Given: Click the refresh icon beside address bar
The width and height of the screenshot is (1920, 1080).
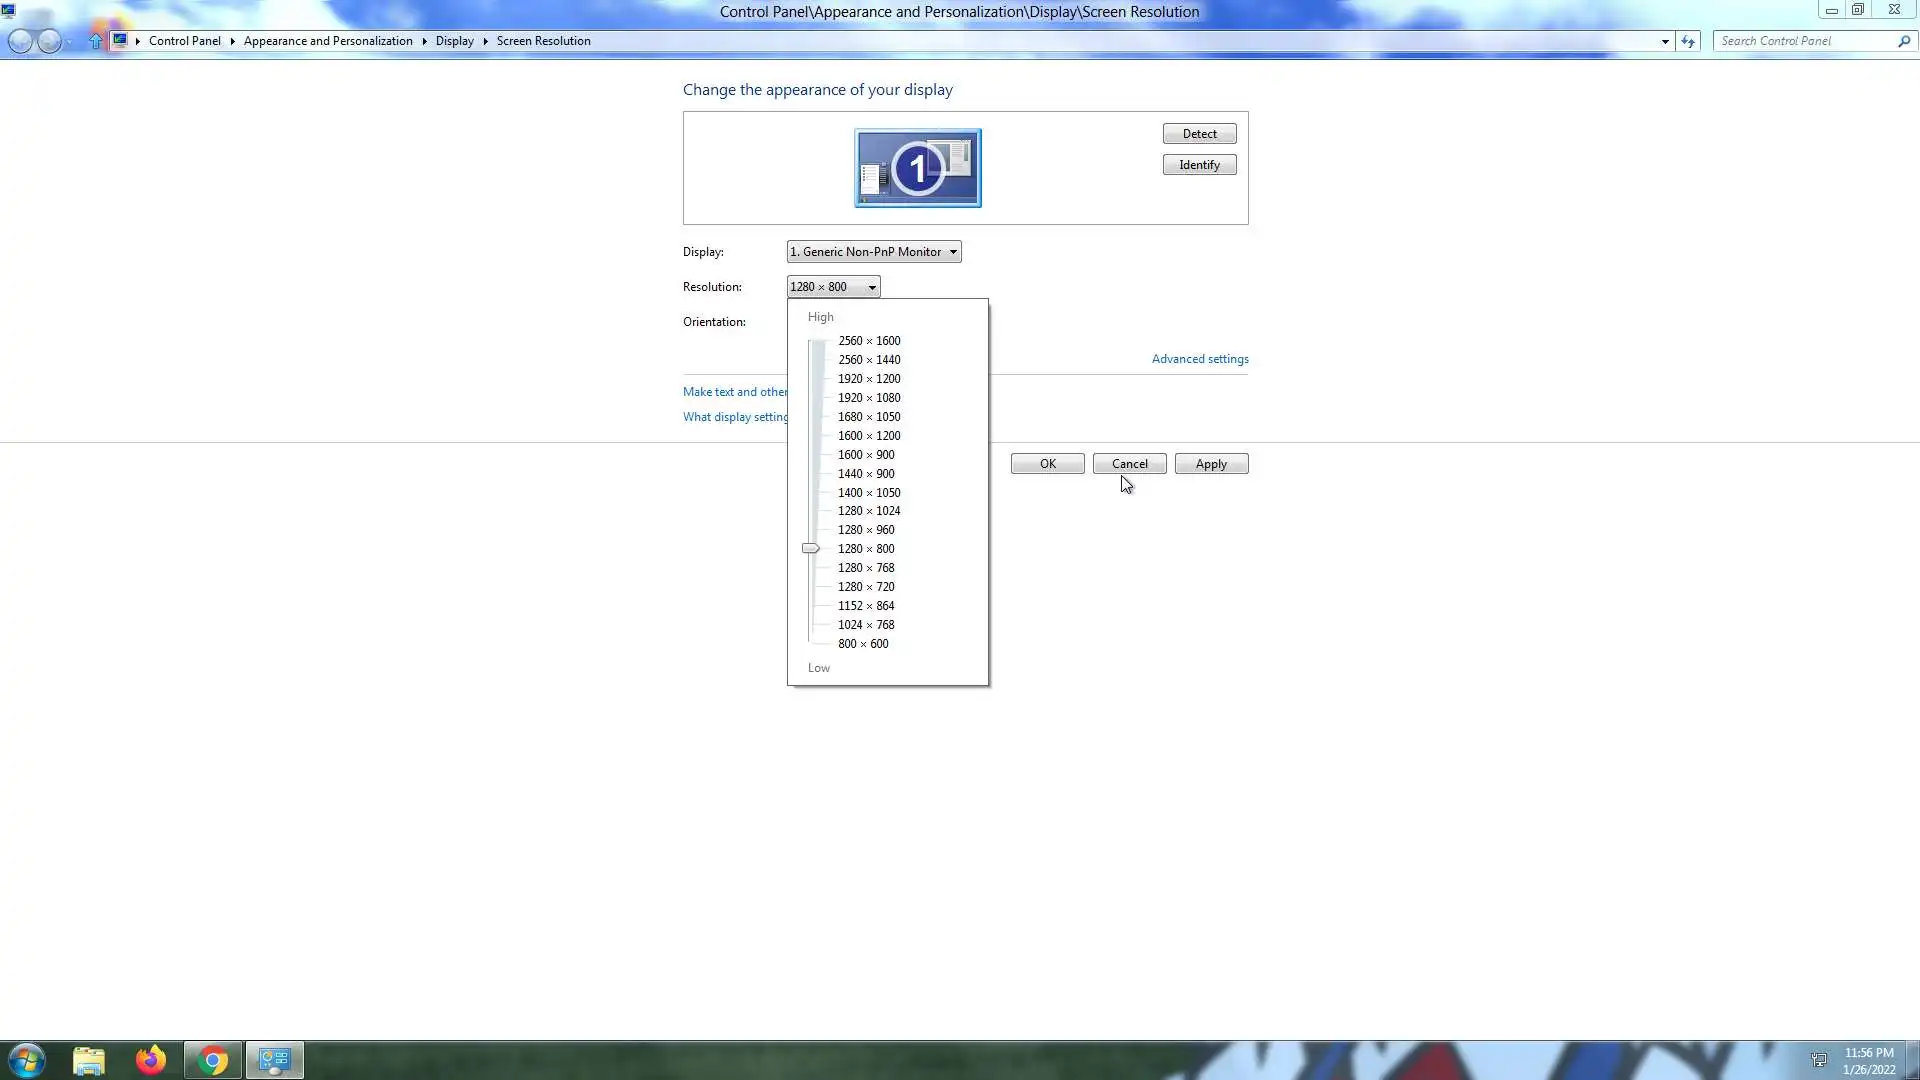Looking at the screenshot, I should (x=1688, y=41).
